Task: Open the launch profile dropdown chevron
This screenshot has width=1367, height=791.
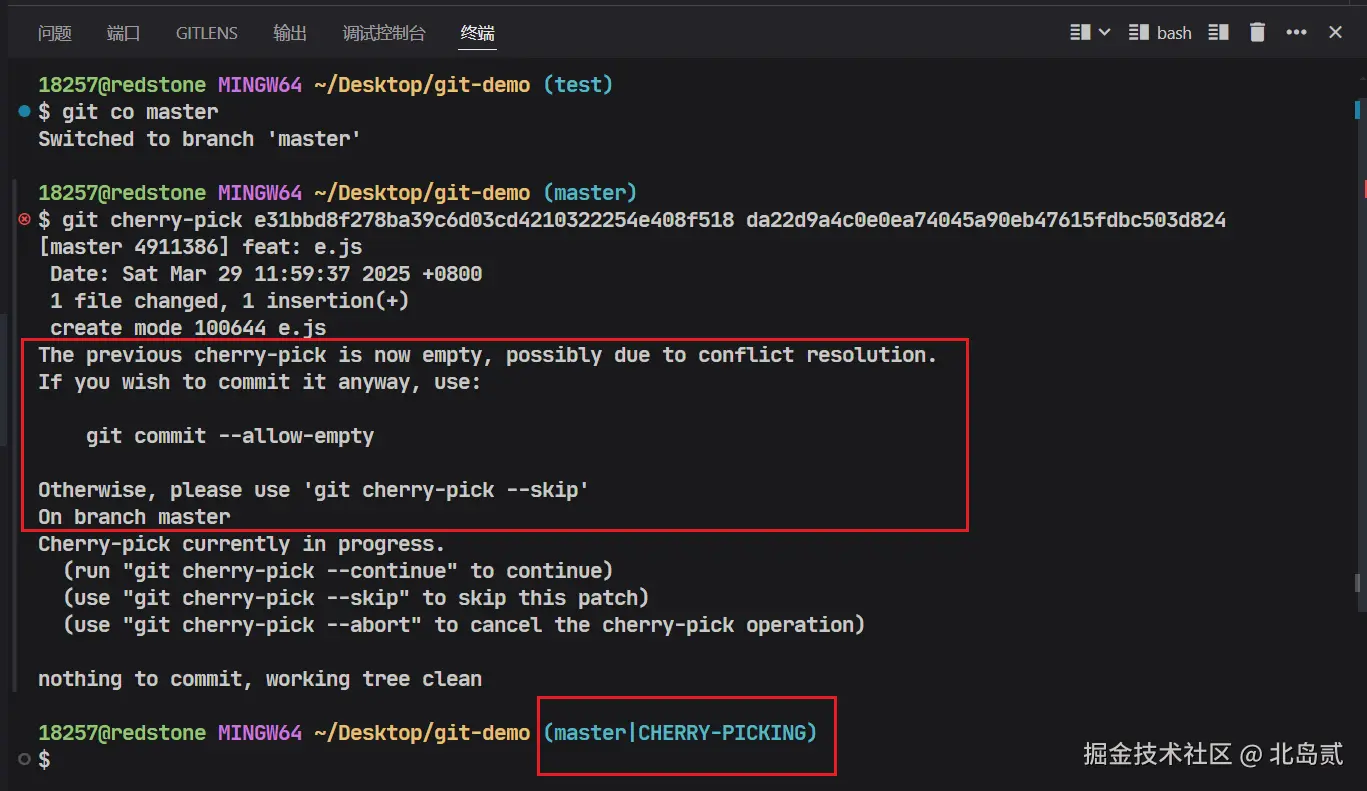Action: 1105,33
